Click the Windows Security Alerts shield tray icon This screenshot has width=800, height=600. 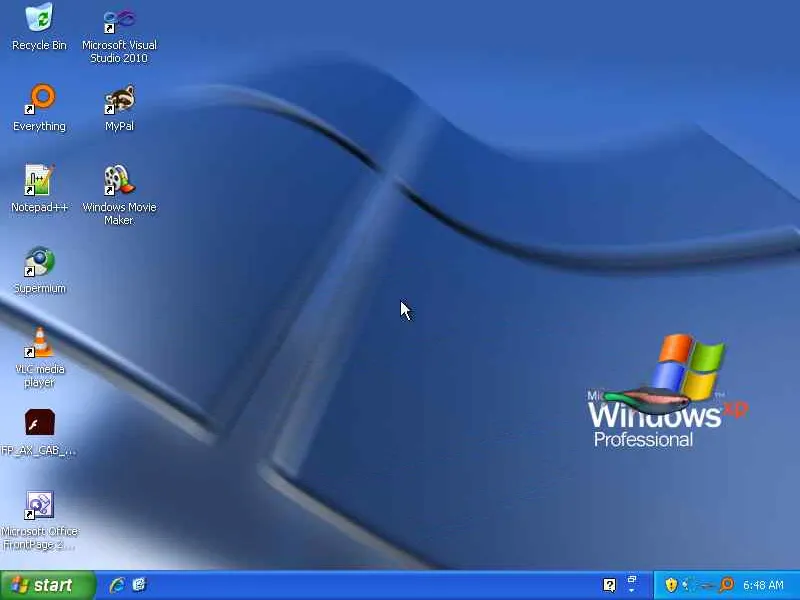click(671, 585)
